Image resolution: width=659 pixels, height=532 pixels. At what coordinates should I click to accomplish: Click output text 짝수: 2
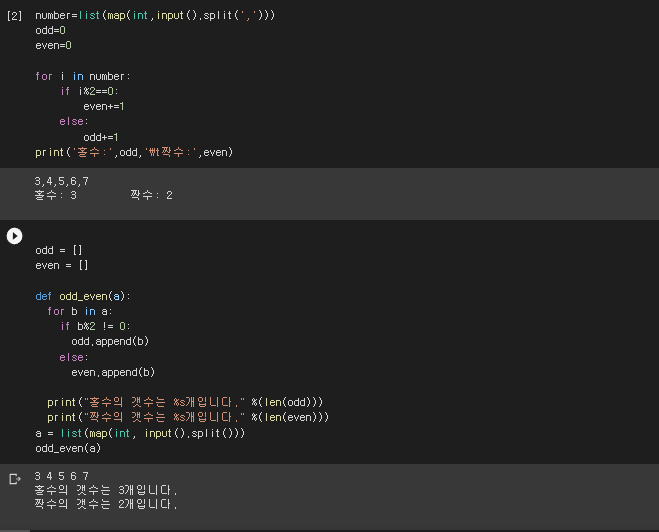pyautogui.click(x=151, y=195)
